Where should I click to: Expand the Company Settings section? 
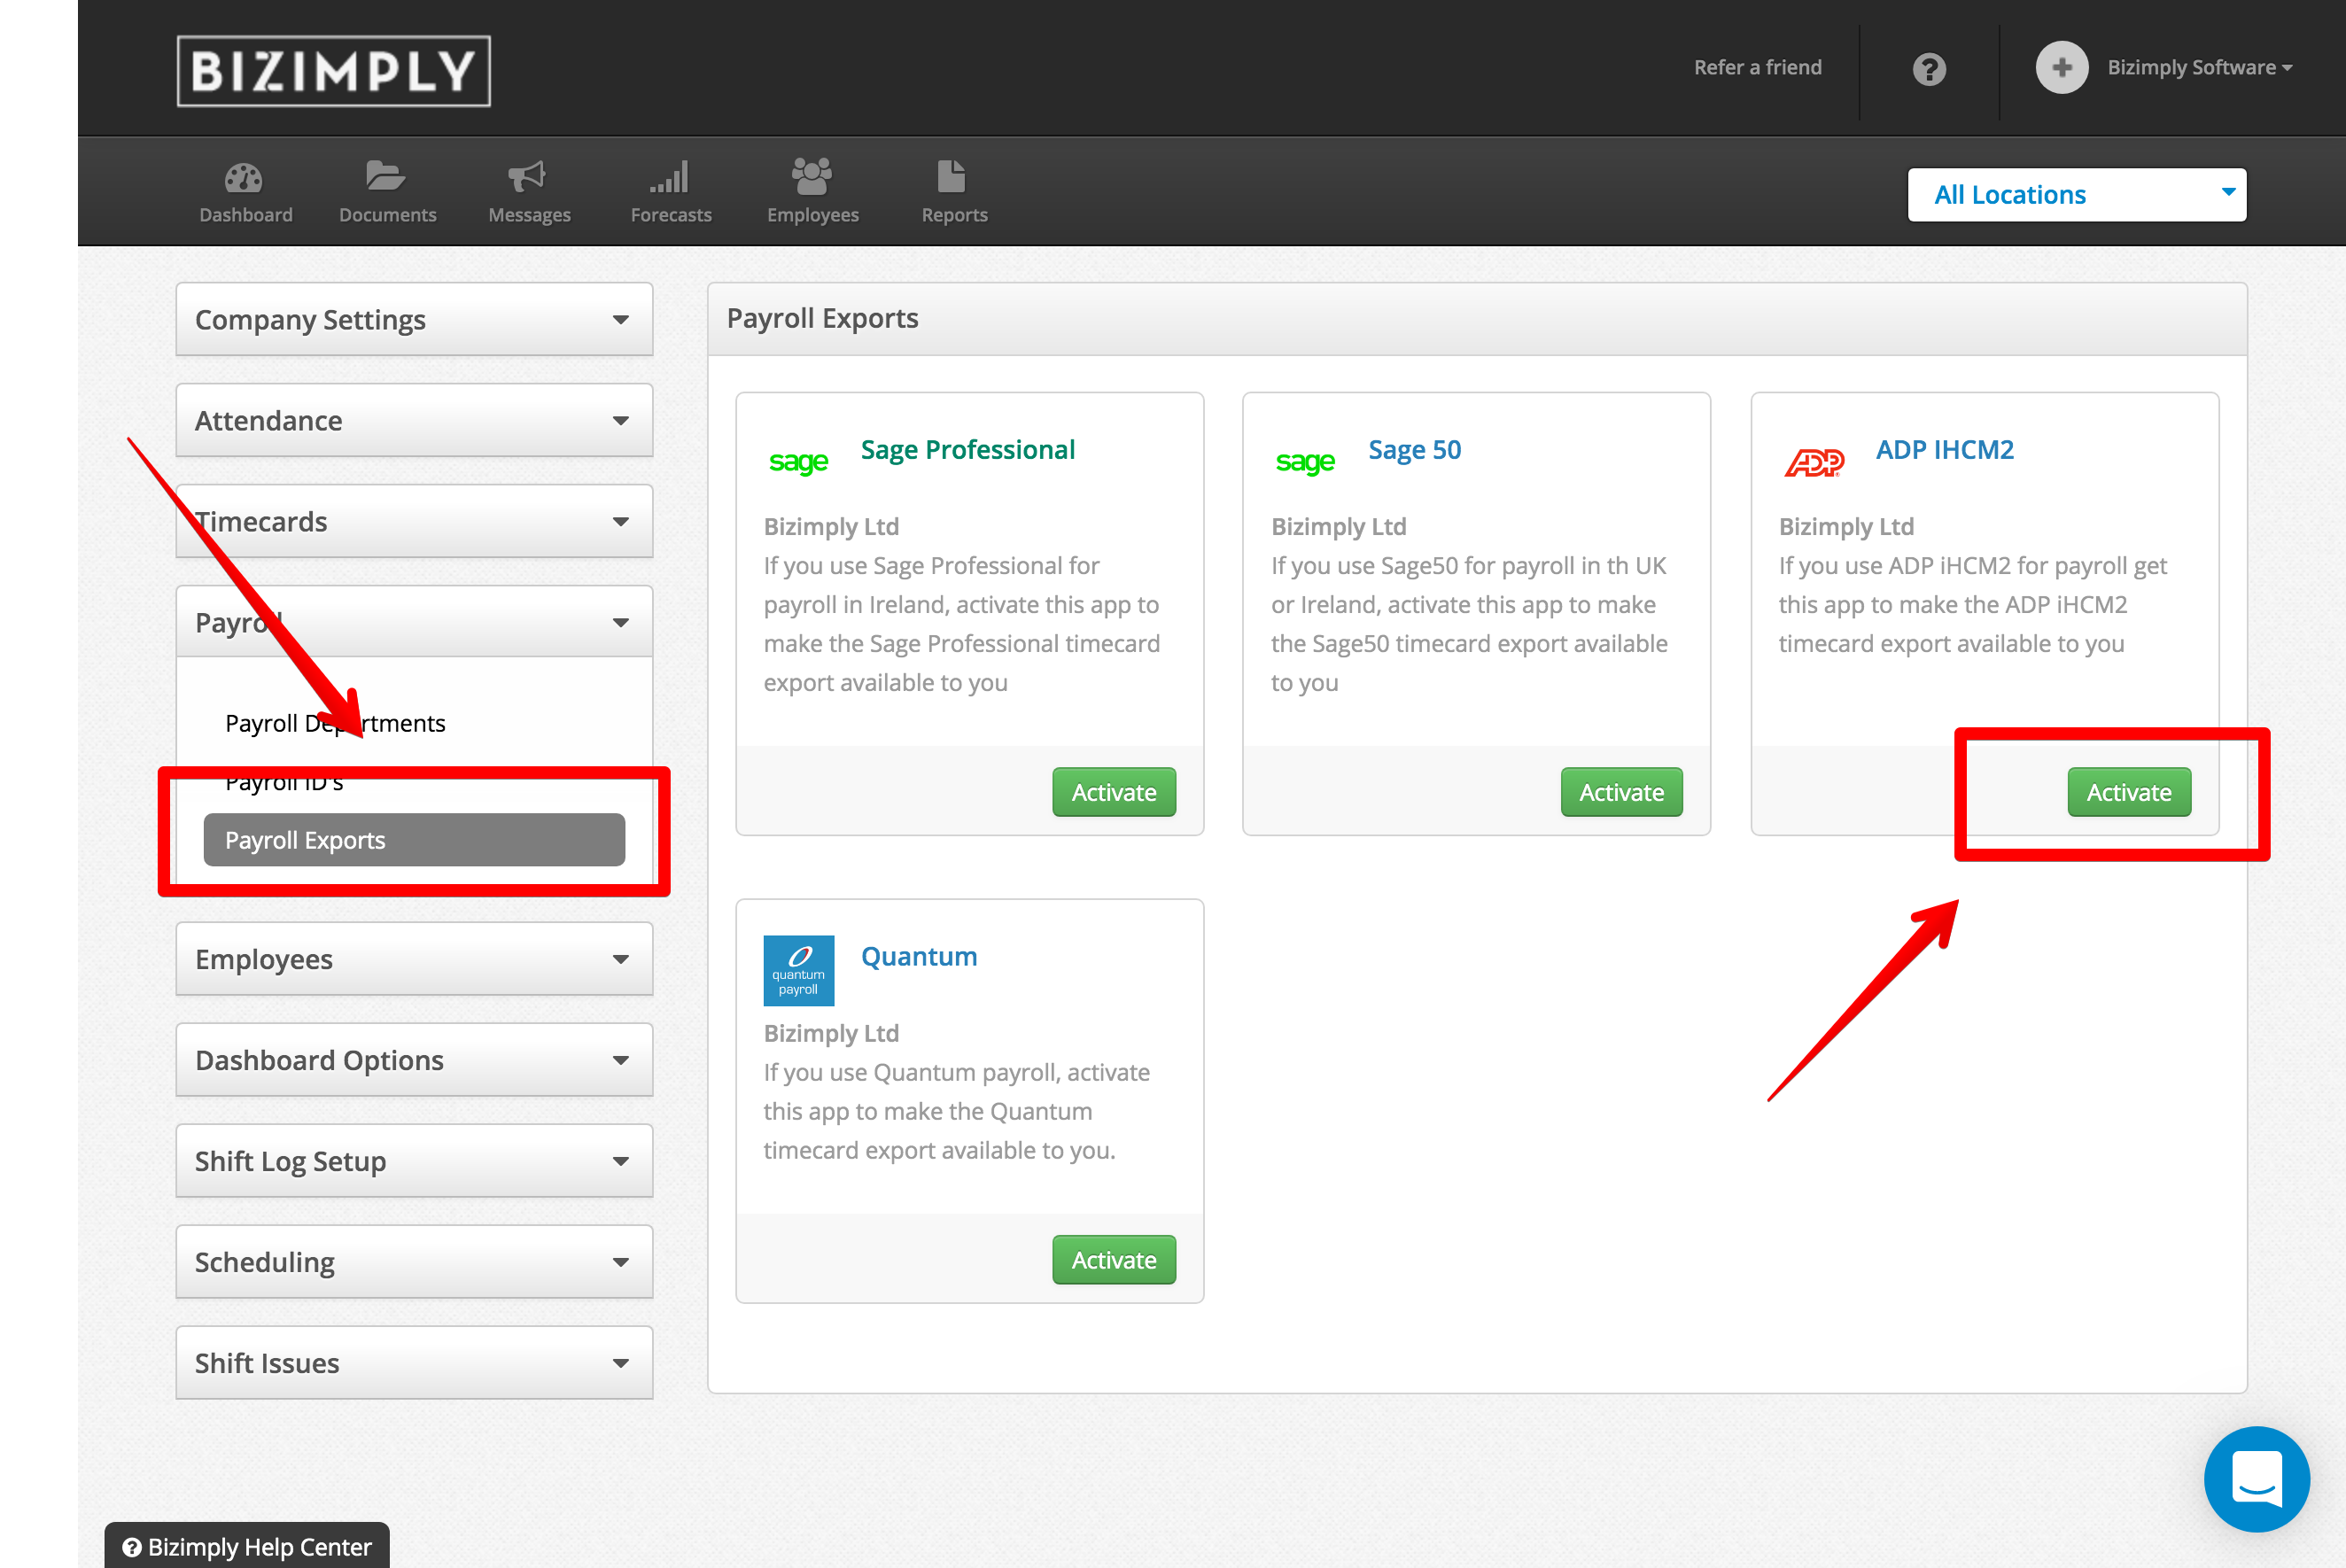tap(414, 319)
